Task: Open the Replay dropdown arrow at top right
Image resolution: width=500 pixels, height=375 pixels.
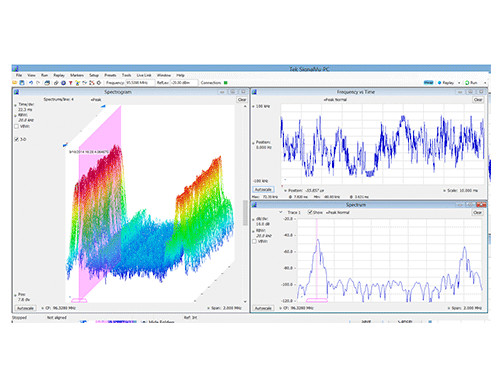Action: click(459, 83)
